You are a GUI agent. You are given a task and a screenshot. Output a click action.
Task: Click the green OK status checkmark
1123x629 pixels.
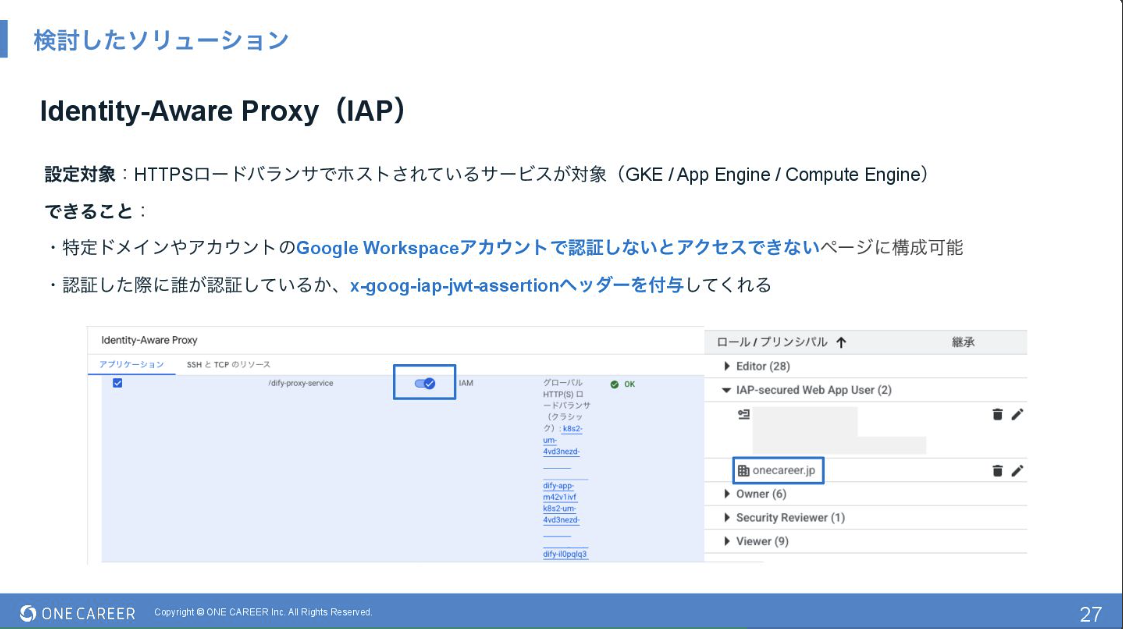(614, 384)
